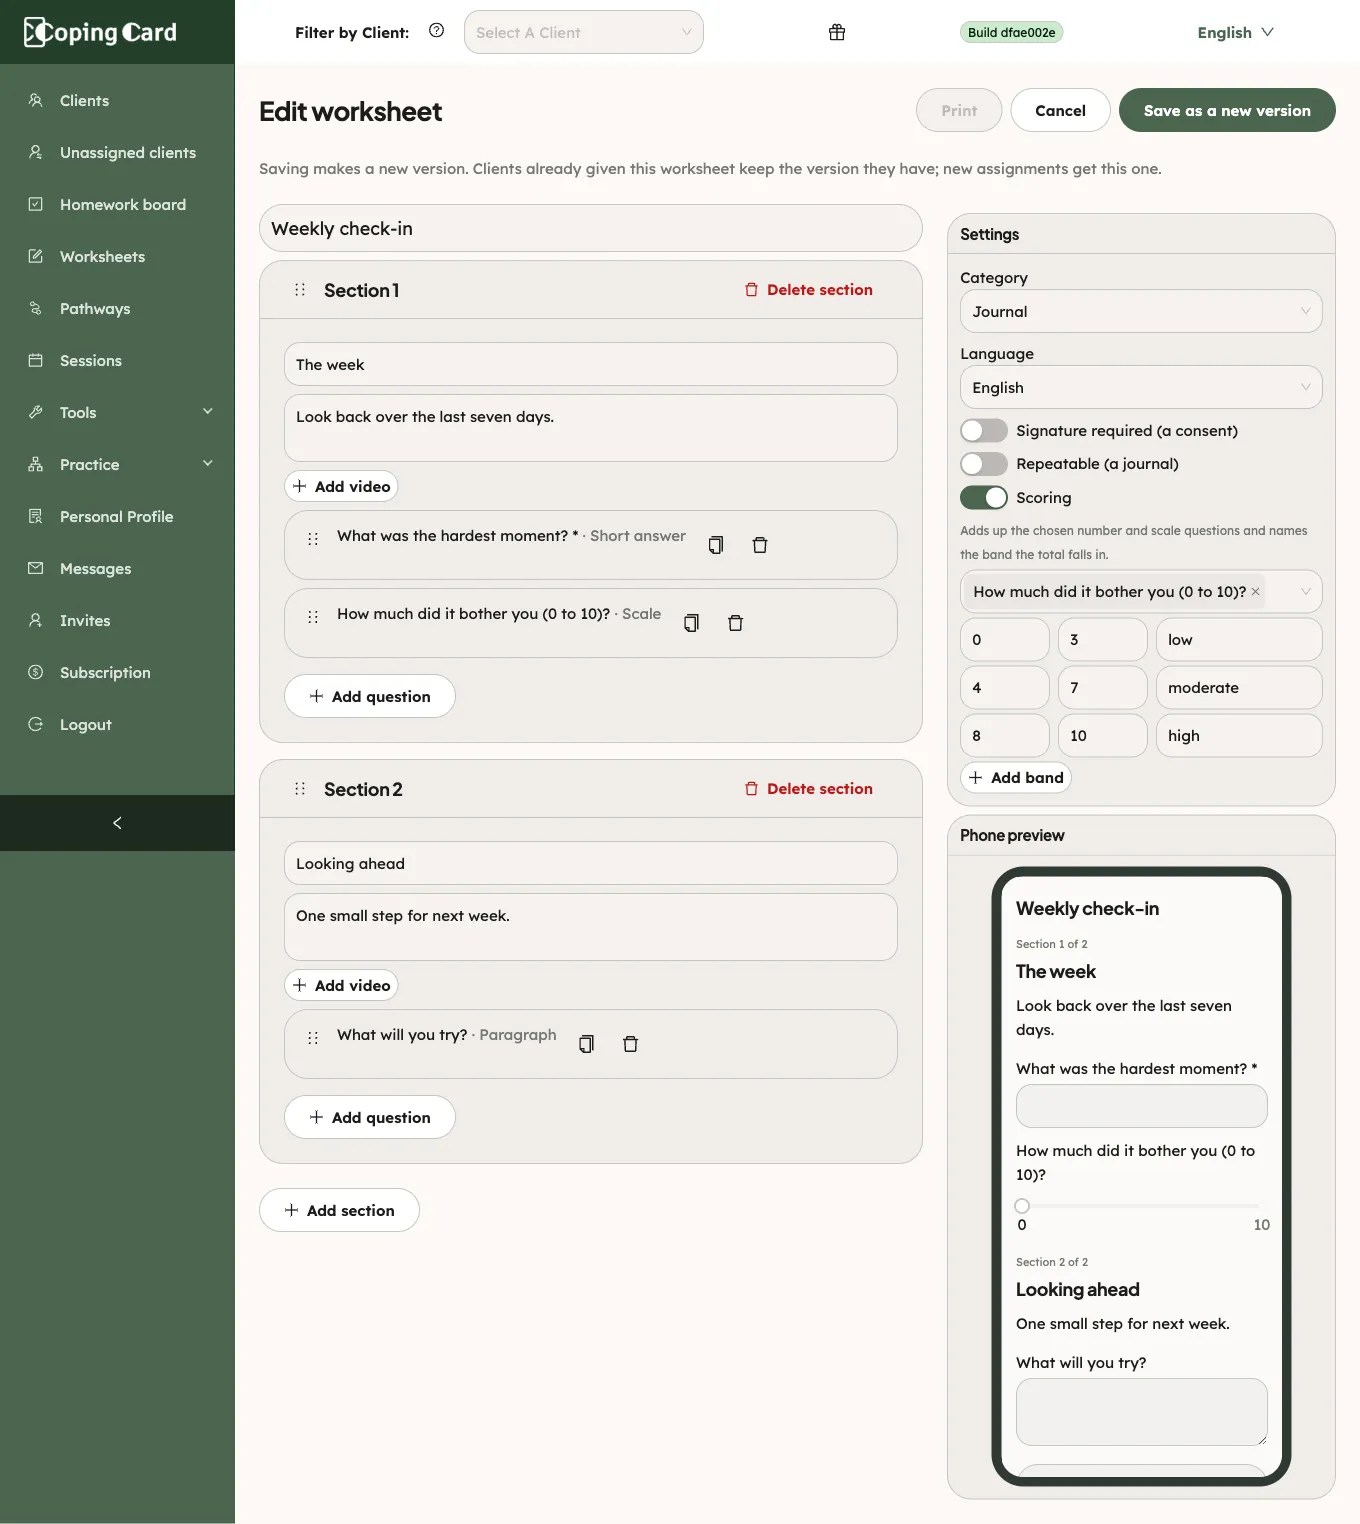Change interface language from English
The height and width of the screenshot is (1524, 1360).
coord(1235,32)
